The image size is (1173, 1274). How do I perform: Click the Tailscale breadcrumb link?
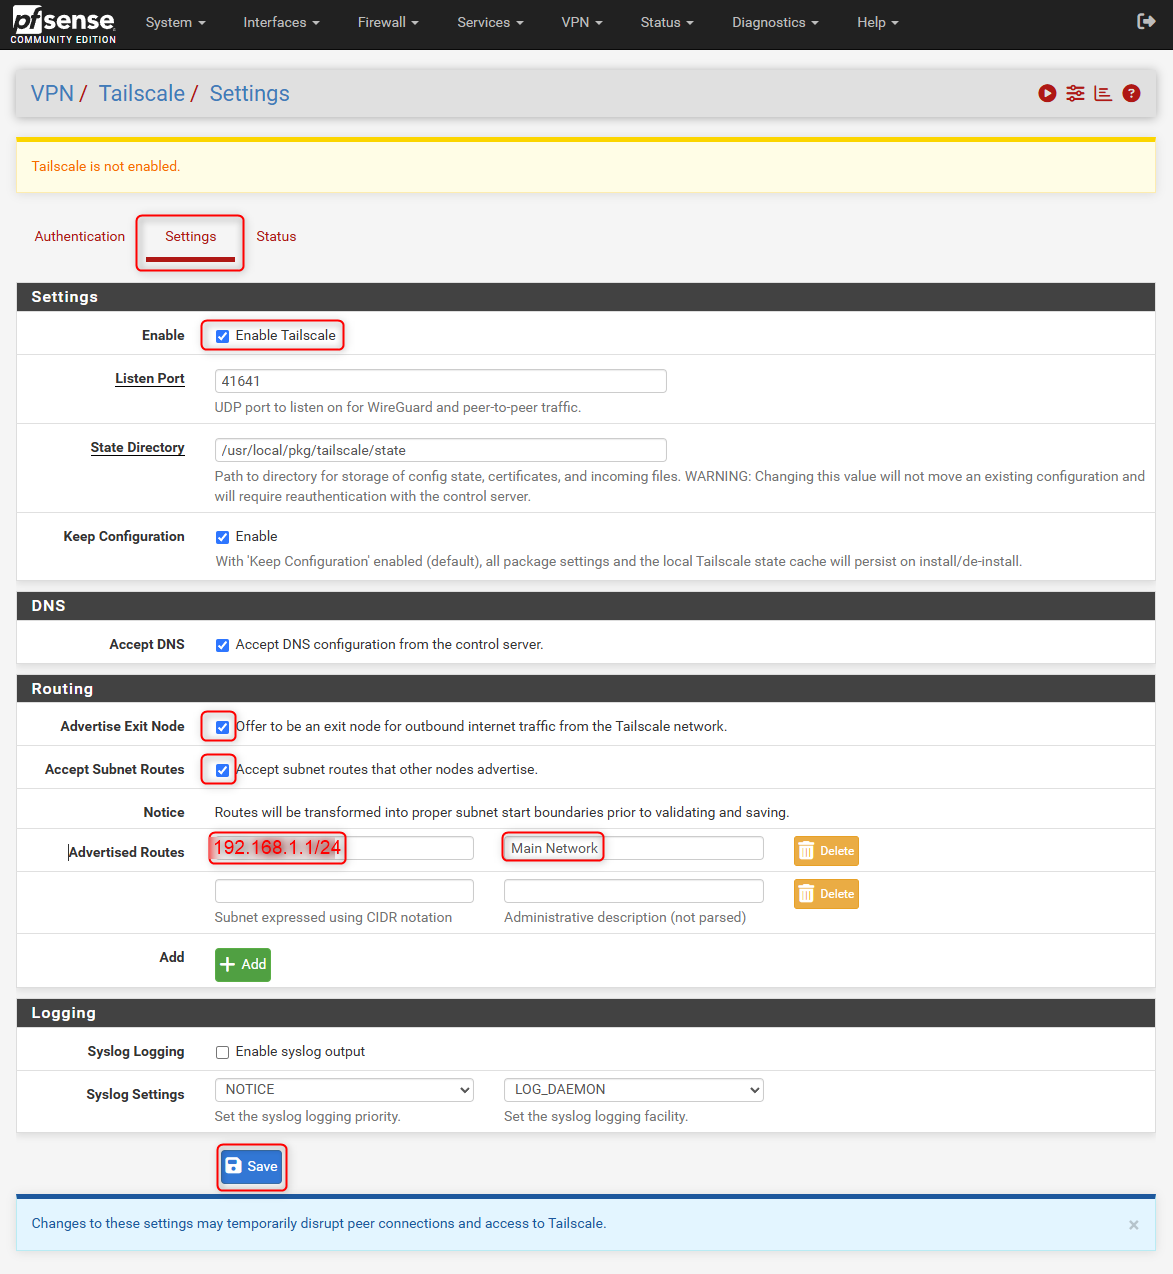pos(141,93)
